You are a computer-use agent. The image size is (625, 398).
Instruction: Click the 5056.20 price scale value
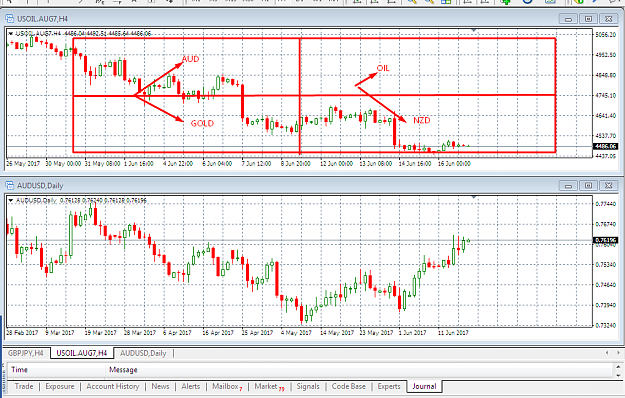click(x=606, y=35)
